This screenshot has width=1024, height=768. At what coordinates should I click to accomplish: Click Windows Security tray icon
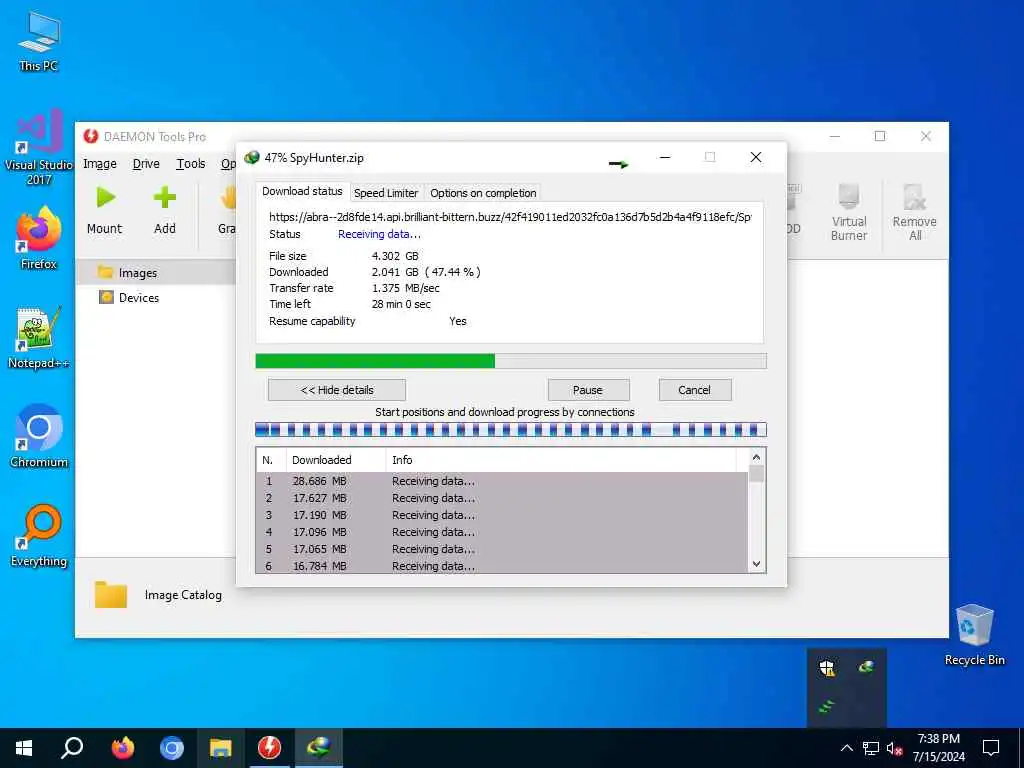(x=827, y=667)
